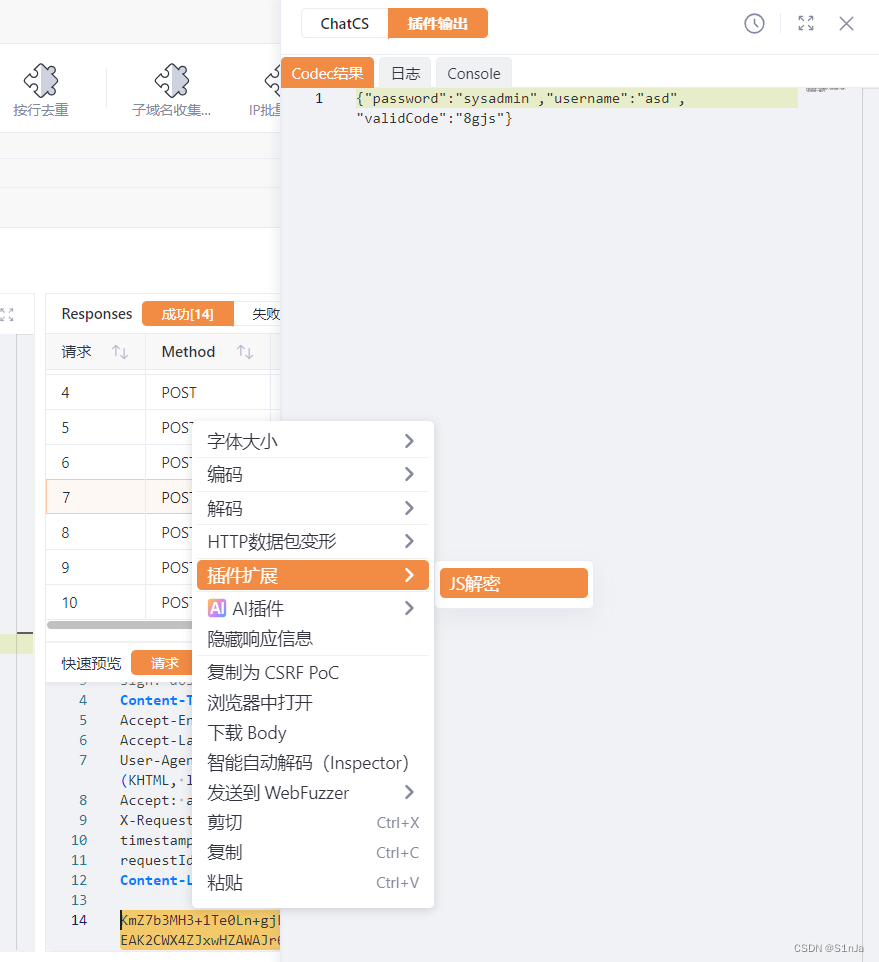Choose 复制为 CSRF PoC
Viewport: 879px width, 962px height.
(x=312, y=672)
